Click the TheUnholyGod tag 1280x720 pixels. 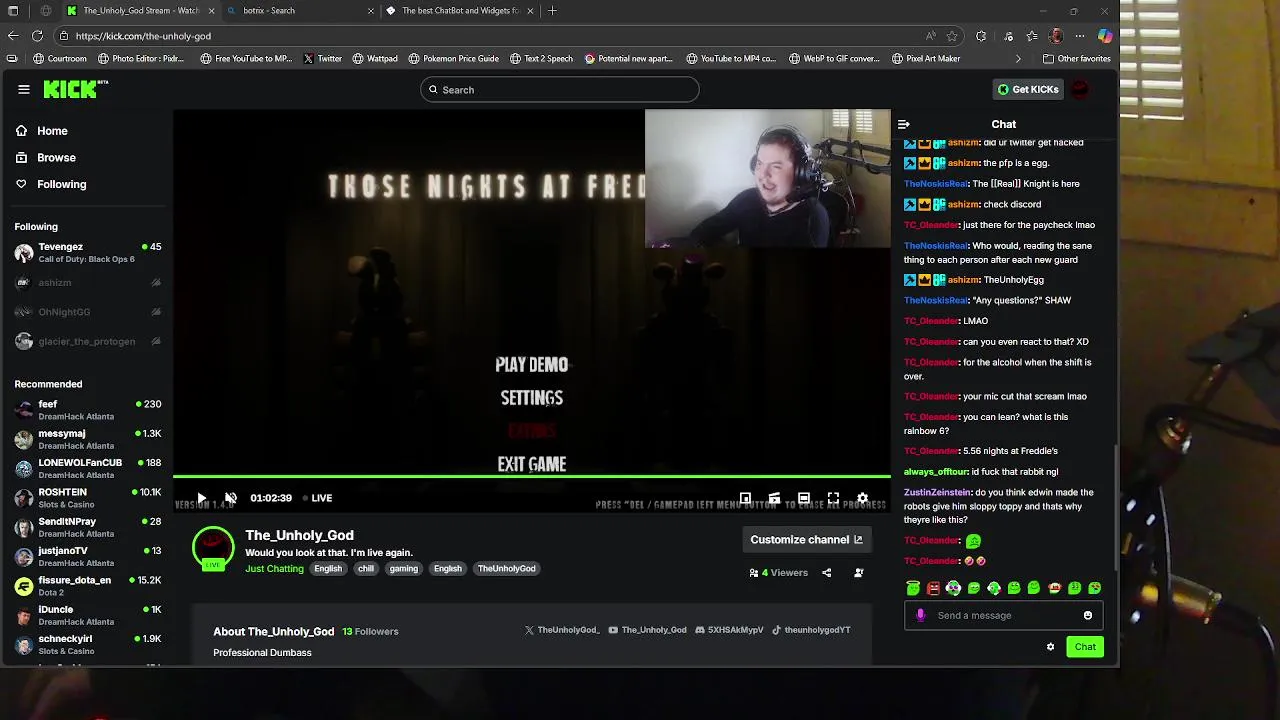(506, 569)
